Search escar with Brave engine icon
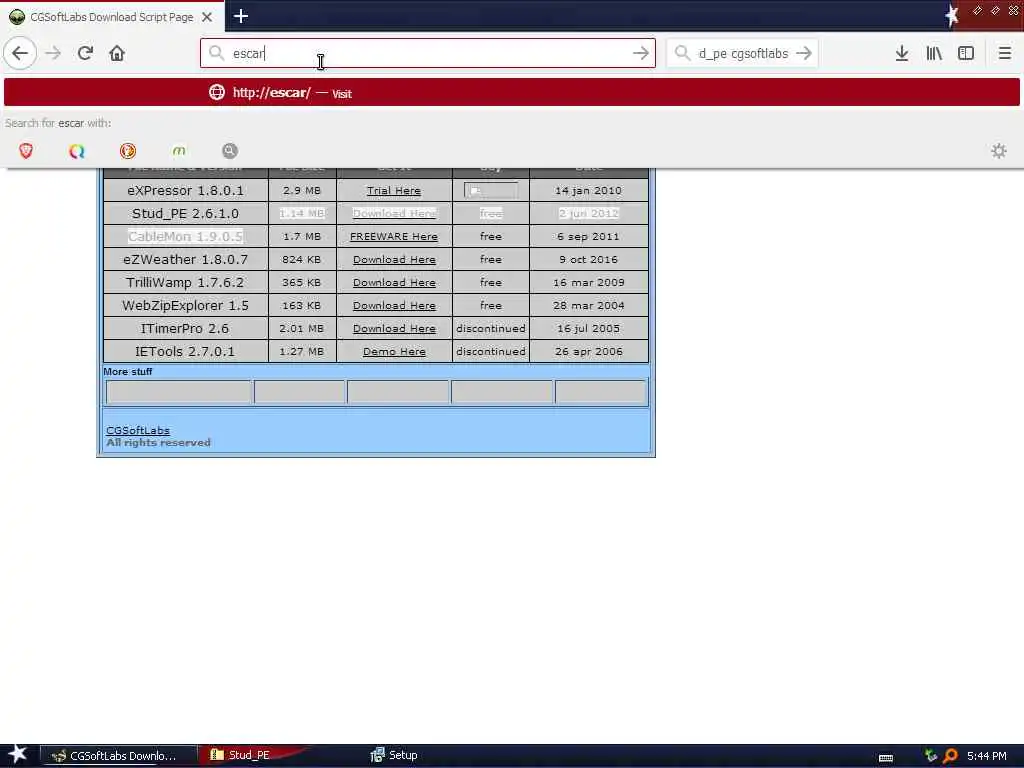This screenshot has height=768, width=1024. tap(26, 151)
